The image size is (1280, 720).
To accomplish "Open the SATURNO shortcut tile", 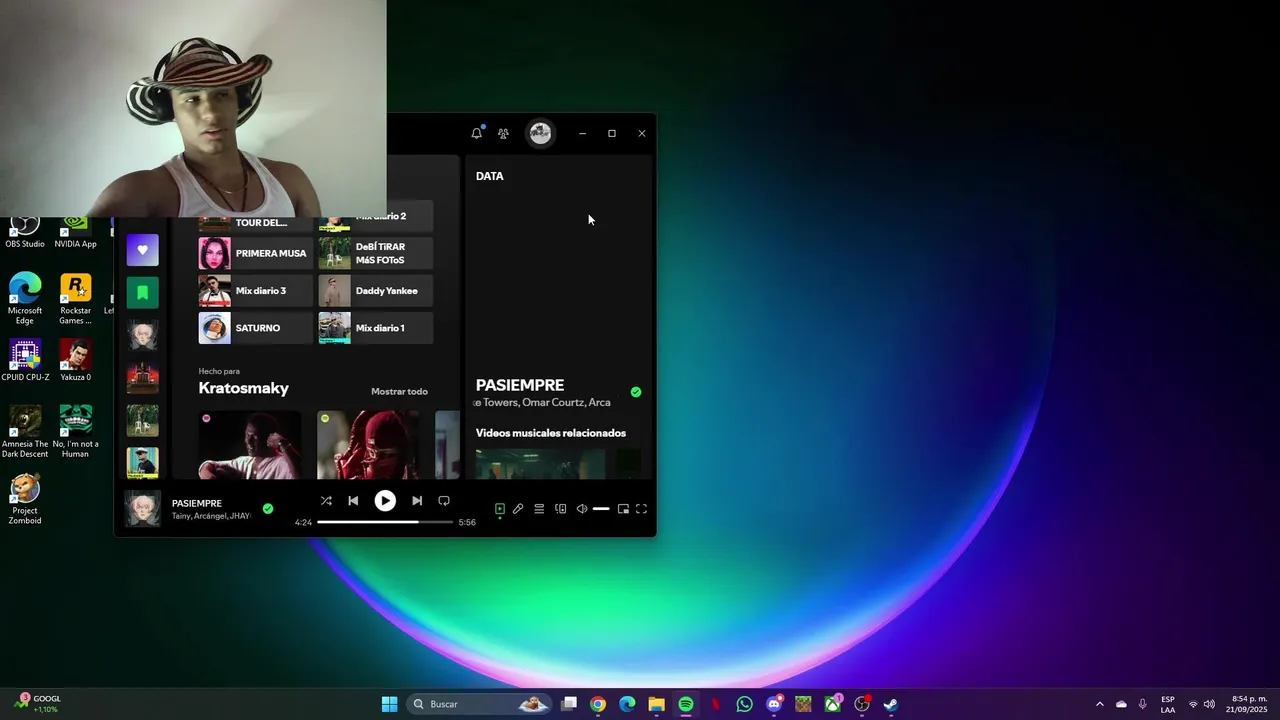I will pyautogui.click(x=255, y=328).
